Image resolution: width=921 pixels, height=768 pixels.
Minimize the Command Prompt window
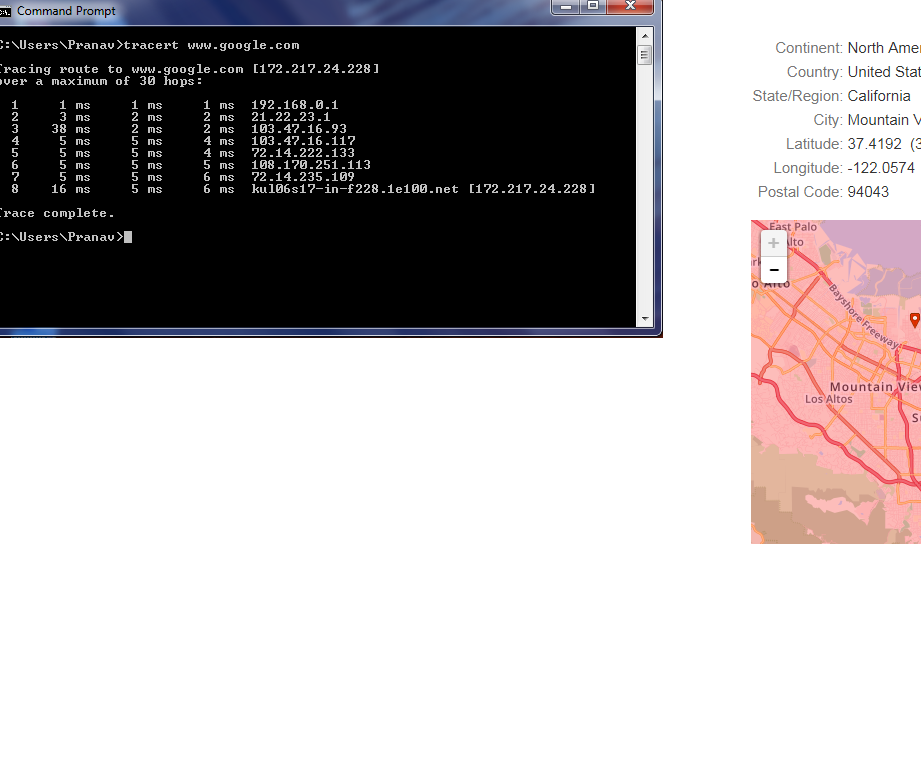tap(566, 7)
